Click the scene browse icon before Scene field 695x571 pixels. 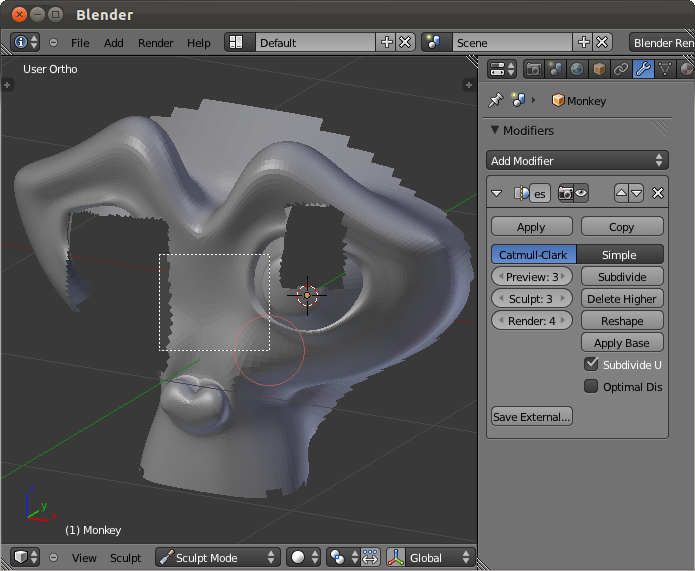tap(437, 43)
